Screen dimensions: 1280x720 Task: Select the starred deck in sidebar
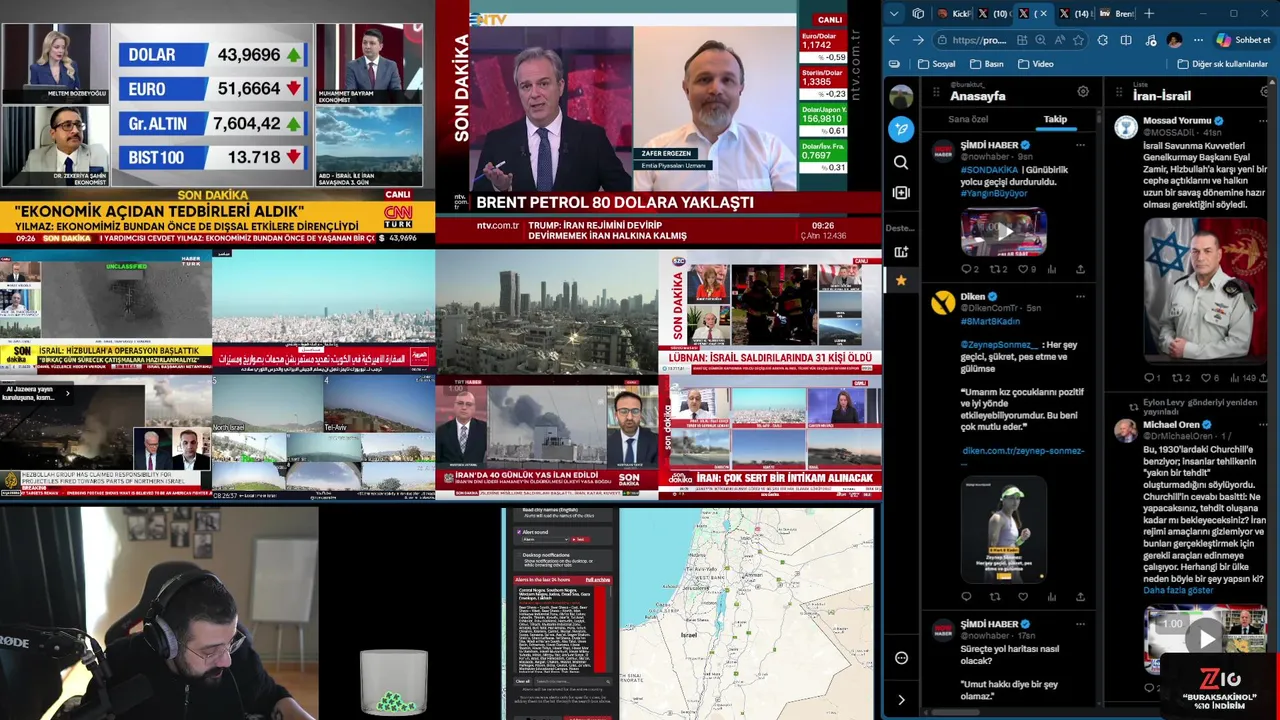(x=901, y=280)
